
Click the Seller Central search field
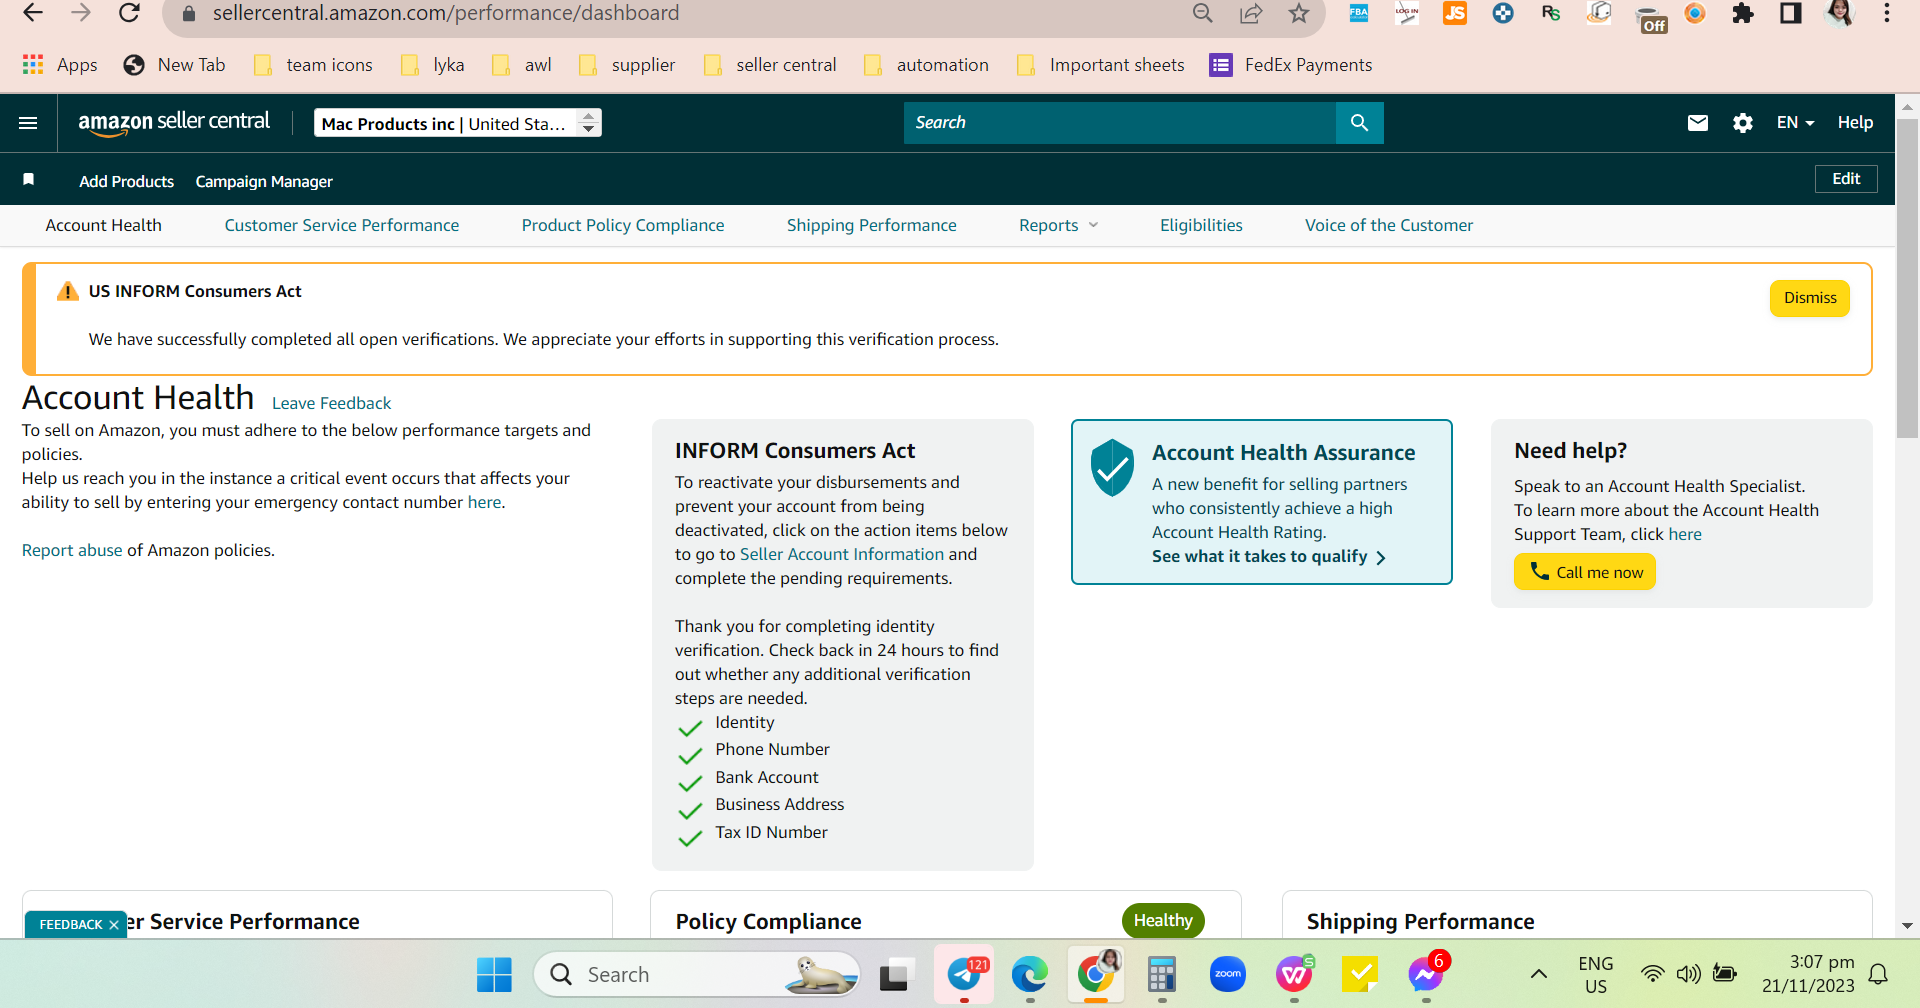tap(1120, 123)
